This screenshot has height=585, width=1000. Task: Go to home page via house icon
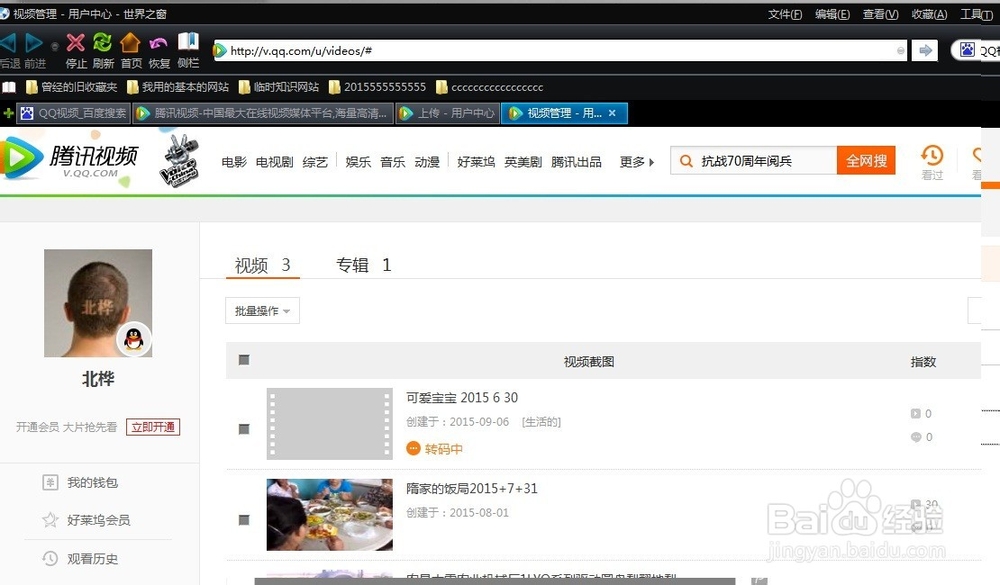pos(130,42)
